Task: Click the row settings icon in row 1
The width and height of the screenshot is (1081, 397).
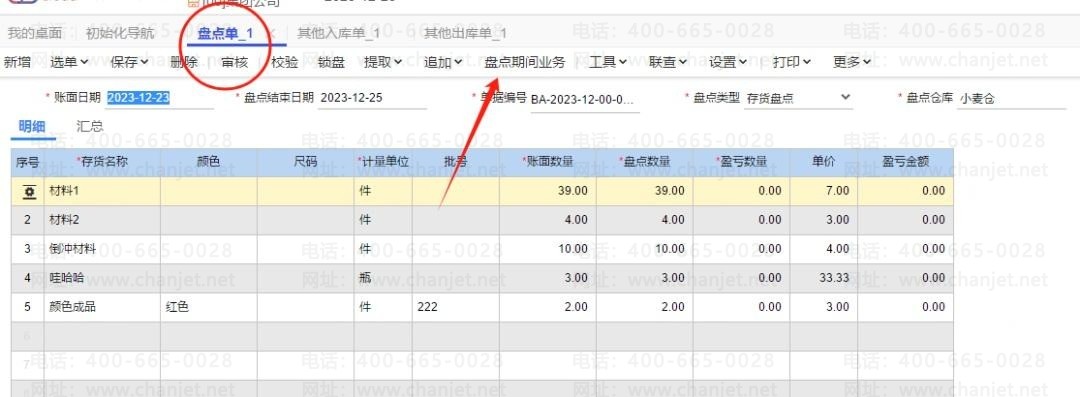Action: pos(28,192)
